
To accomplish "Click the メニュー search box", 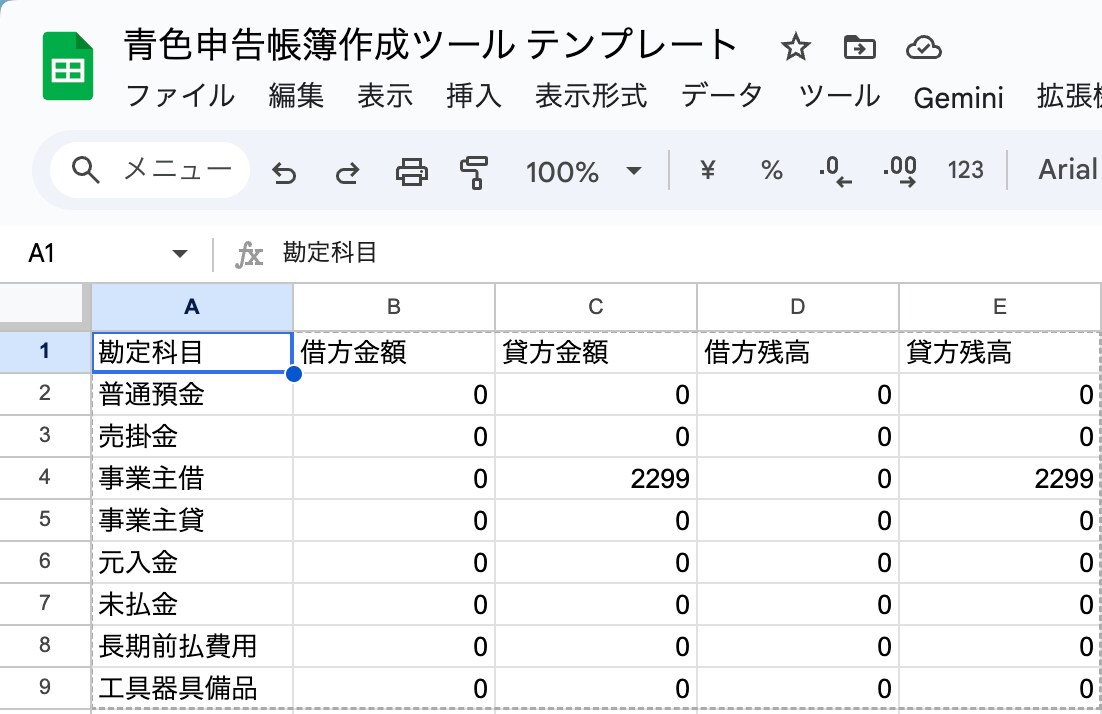I will (150, 170).
